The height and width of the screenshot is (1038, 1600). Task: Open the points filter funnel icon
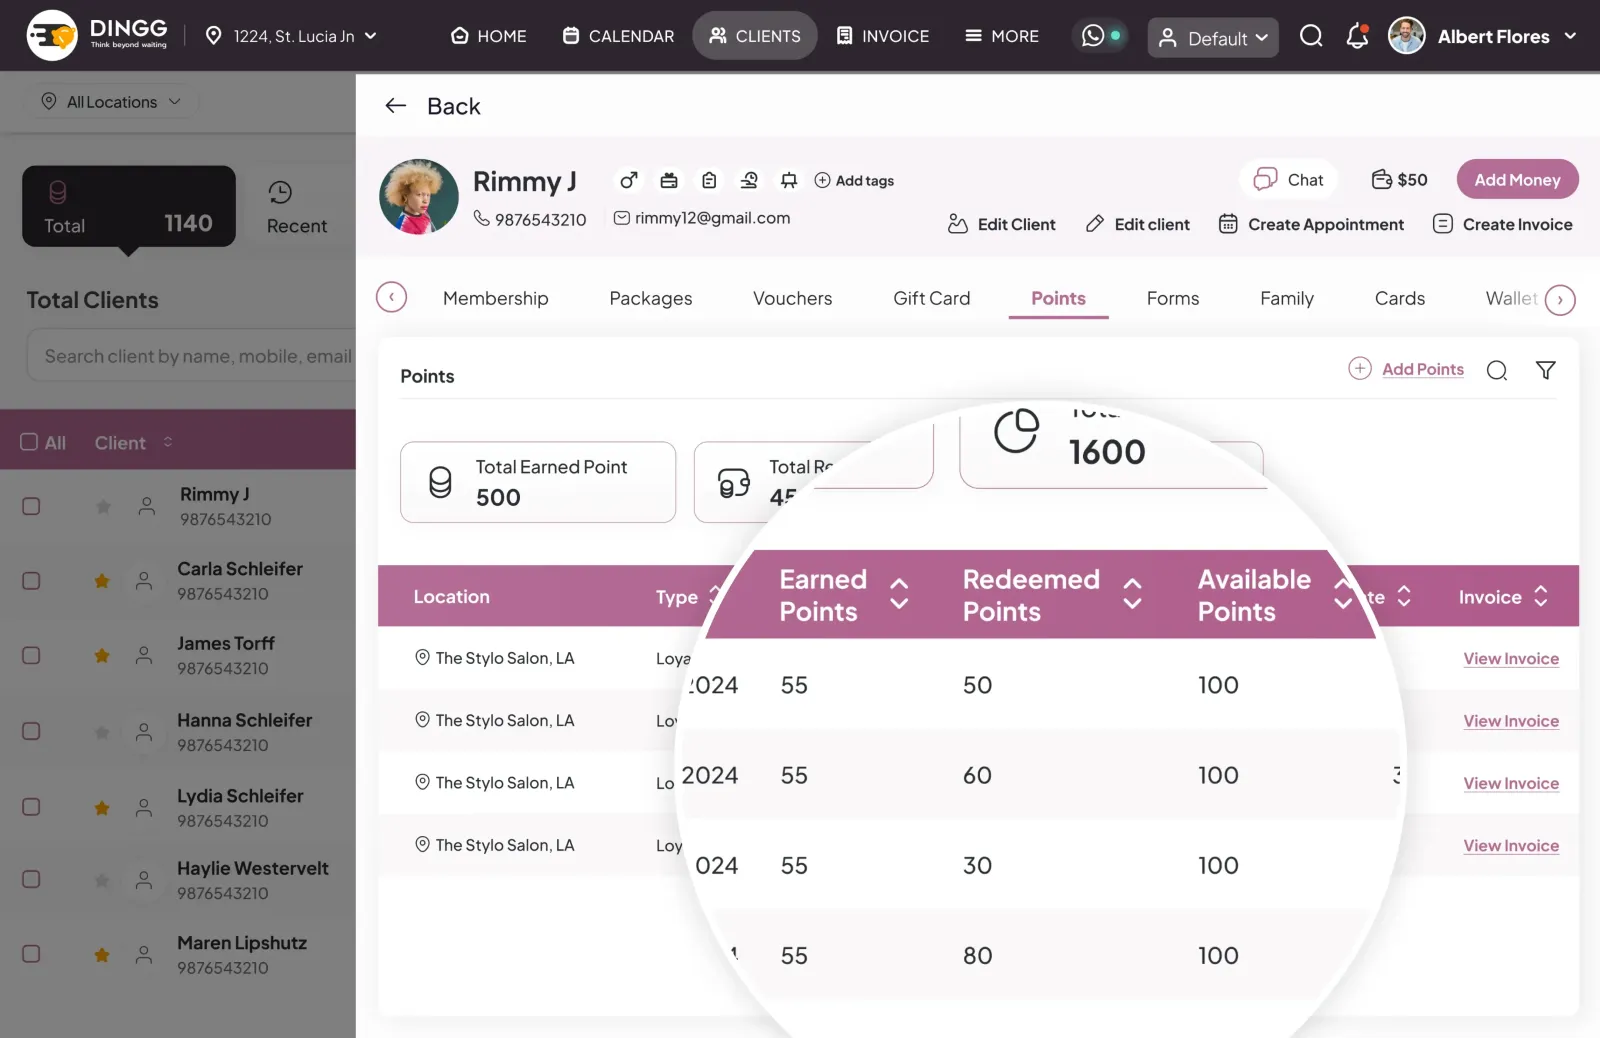(x=1546, y=370)
